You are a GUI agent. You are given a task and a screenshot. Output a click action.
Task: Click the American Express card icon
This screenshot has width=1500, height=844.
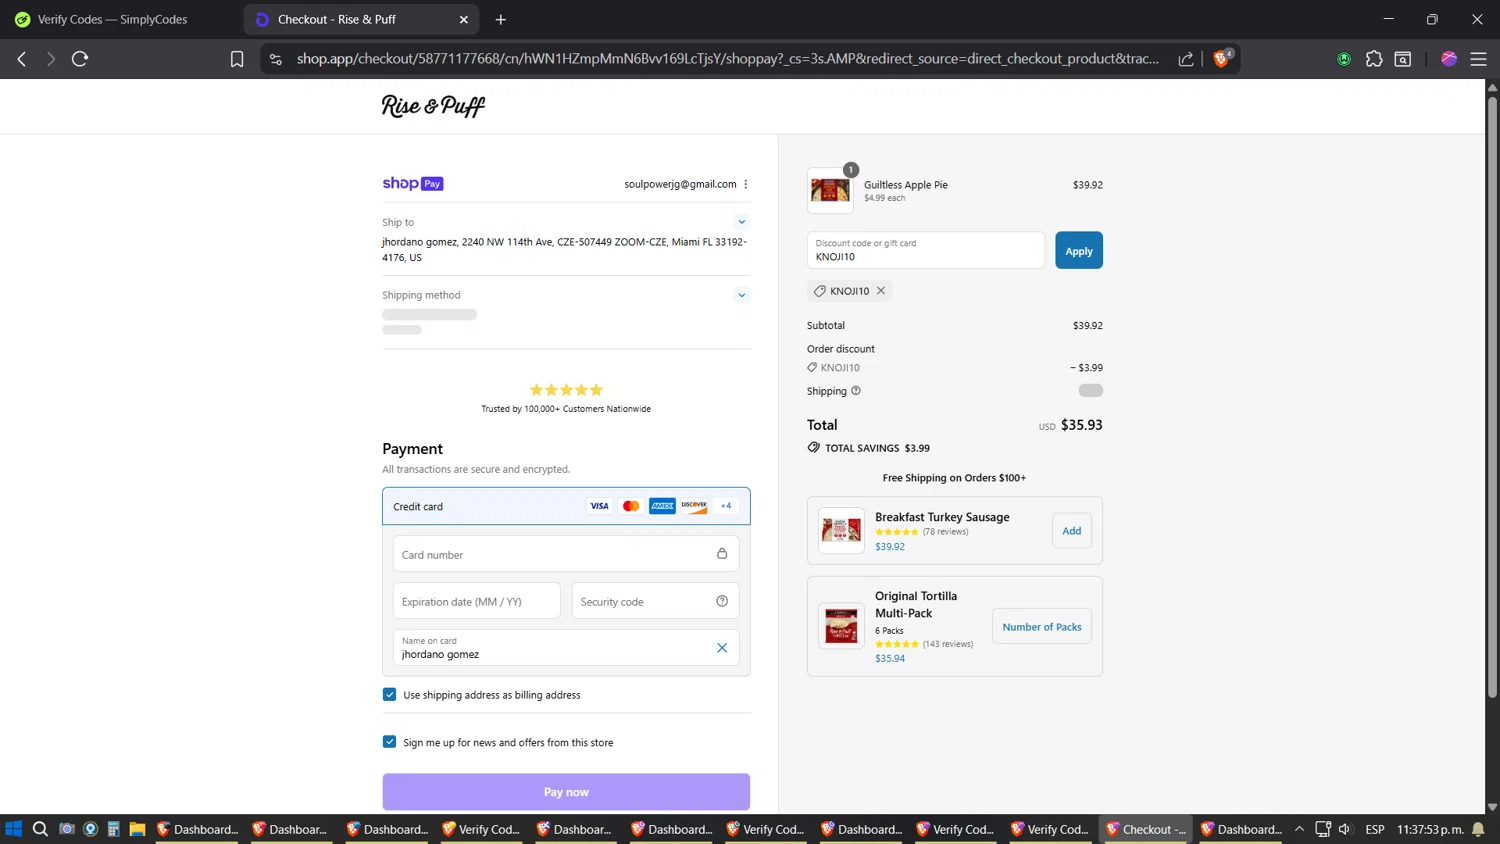point(662,506)
